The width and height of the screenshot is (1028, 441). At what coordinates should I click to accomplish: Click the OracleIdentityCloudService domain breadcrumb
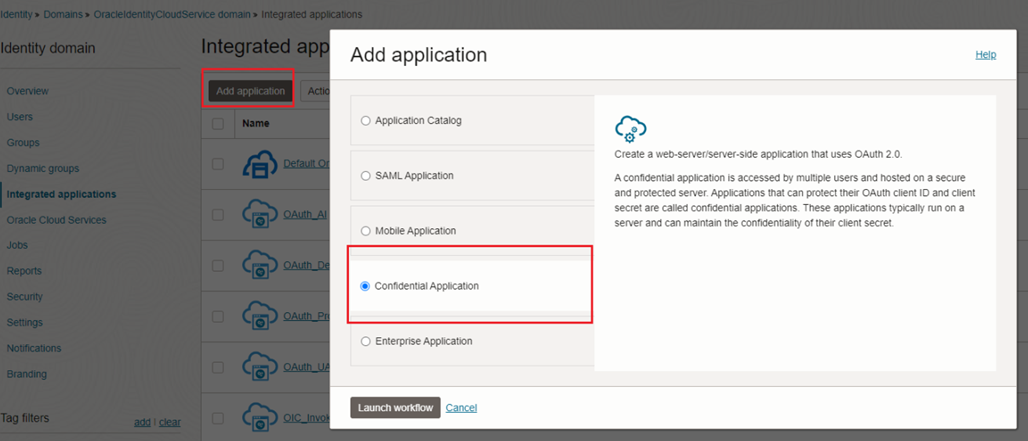pyautogui.click(x=172, y=14)
